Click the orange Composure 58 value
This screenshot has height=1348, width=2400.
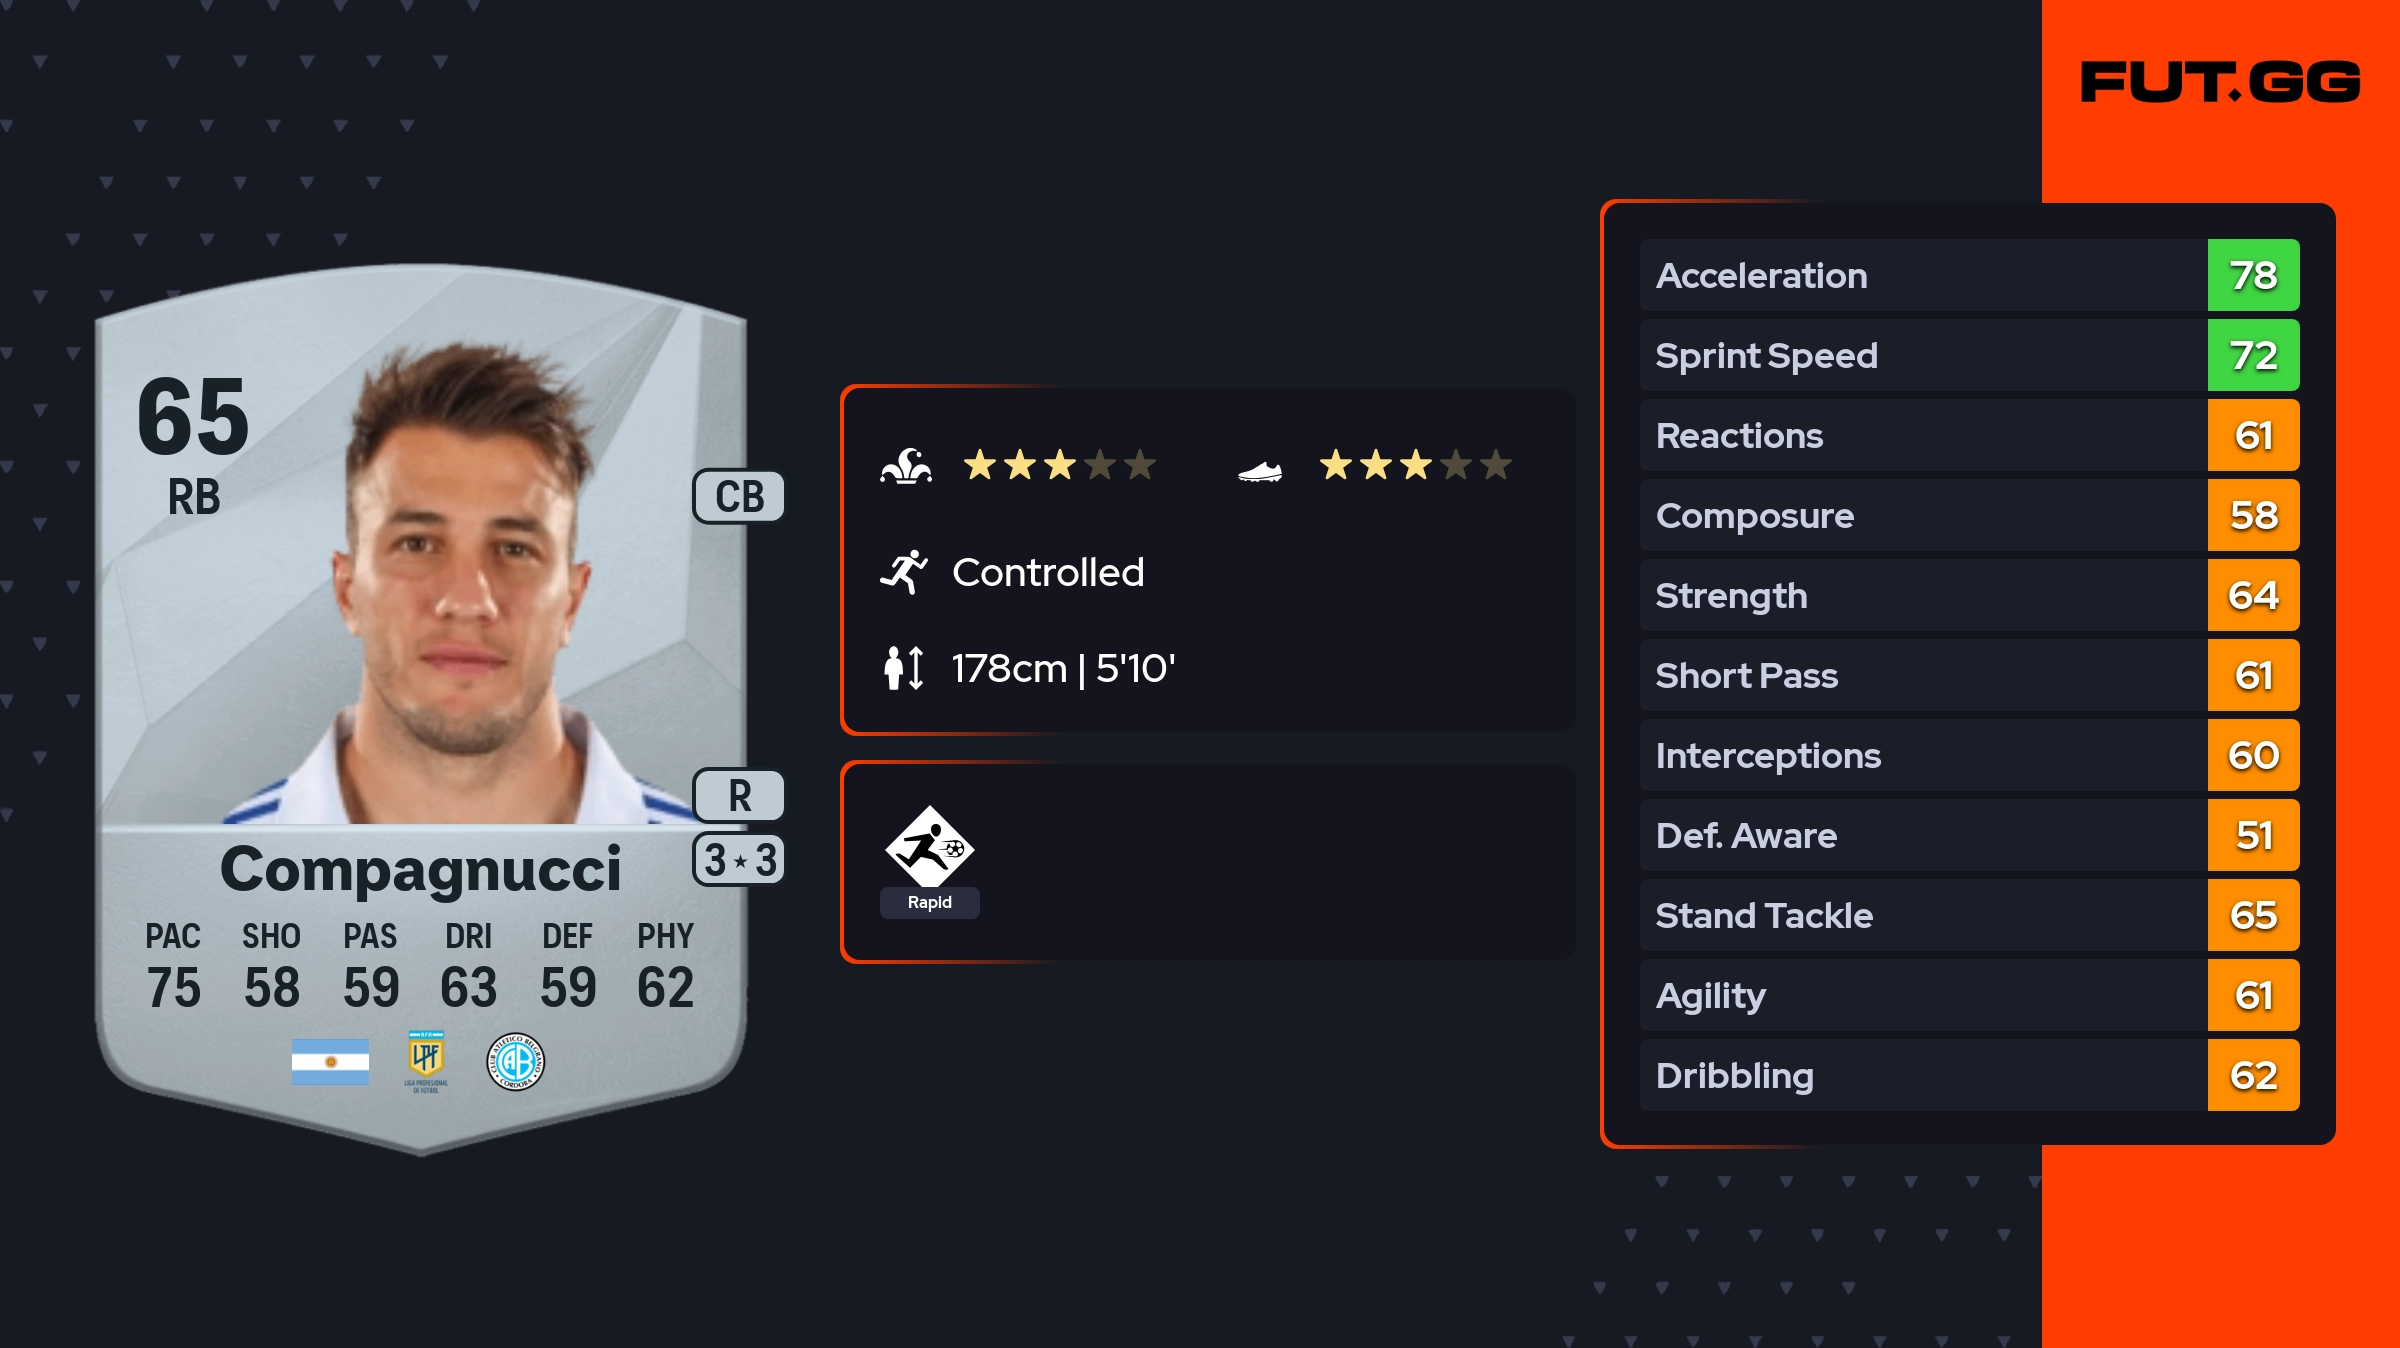(2253, 515)
